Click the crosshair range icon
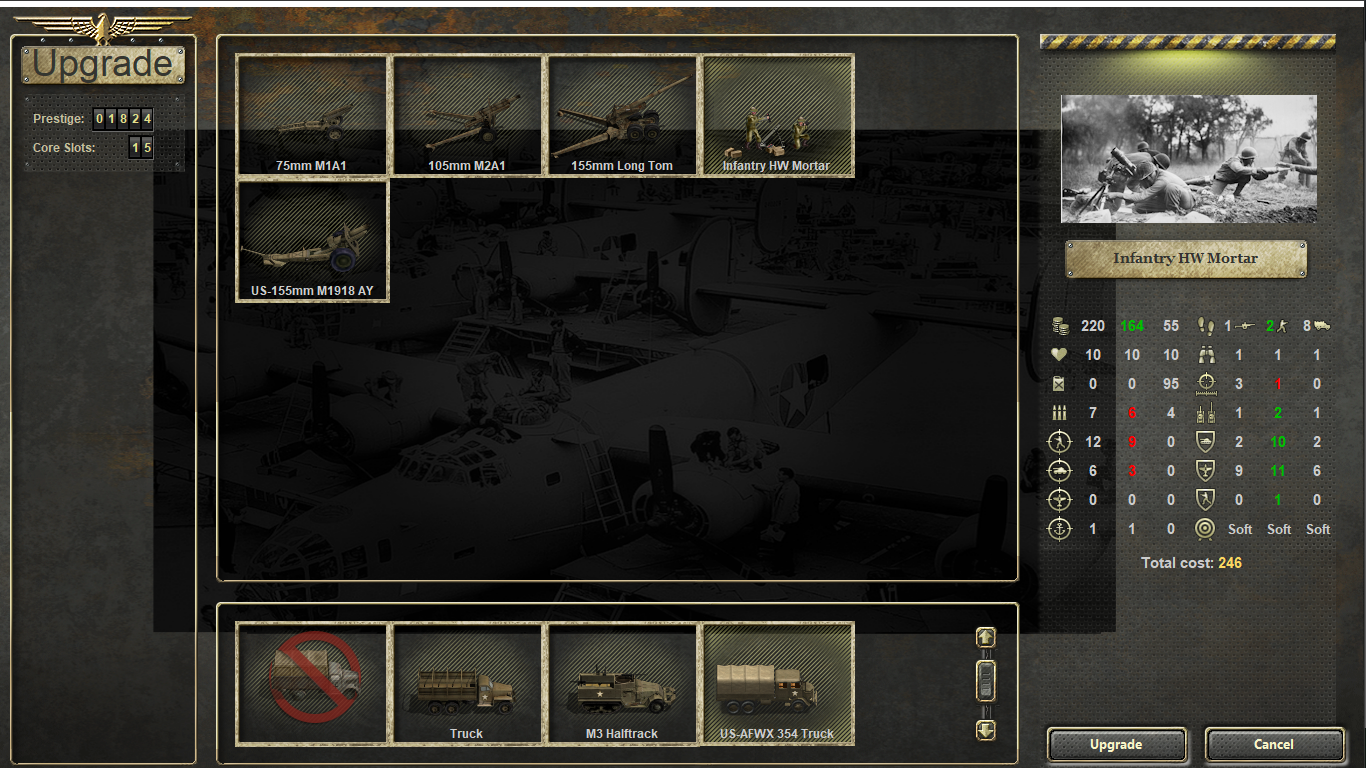Image resolution: width=1366 pixels, height=768 pixels. 1206,384
